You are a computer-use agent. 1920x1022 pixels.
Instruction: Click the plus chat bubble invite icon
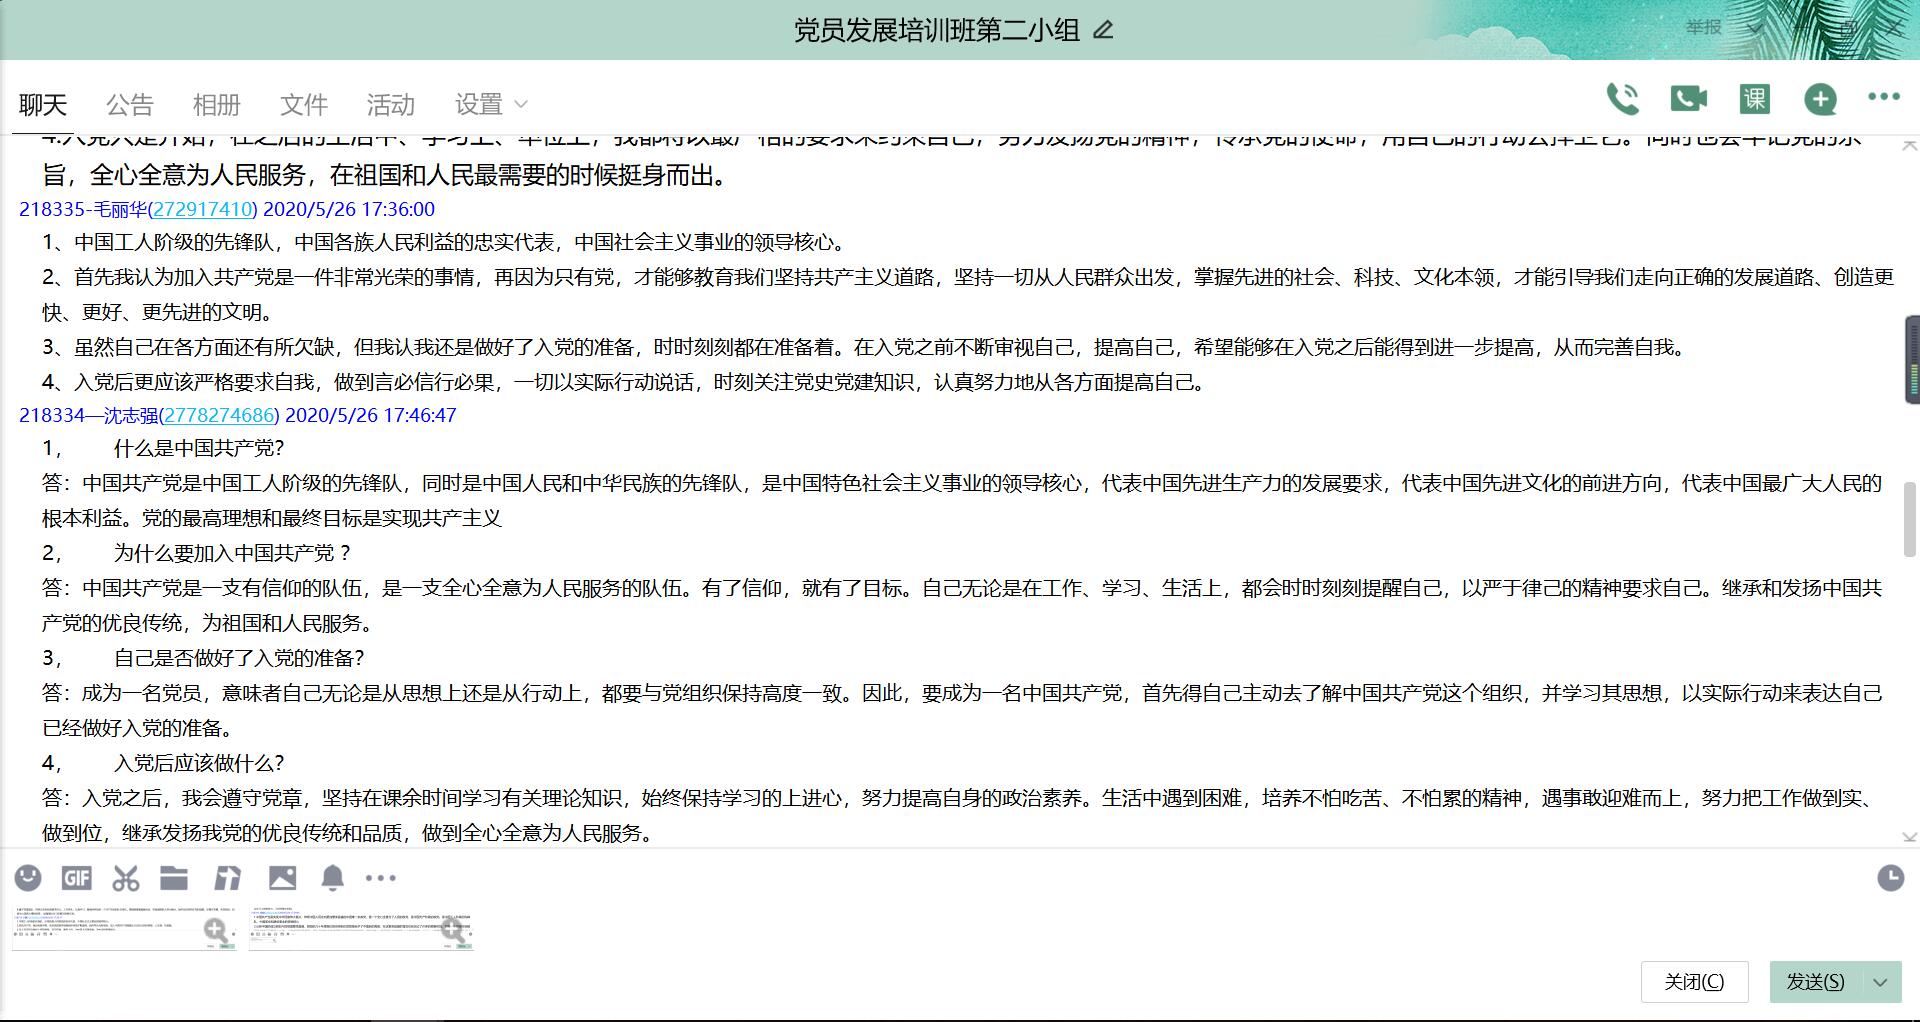(1820, 98)
